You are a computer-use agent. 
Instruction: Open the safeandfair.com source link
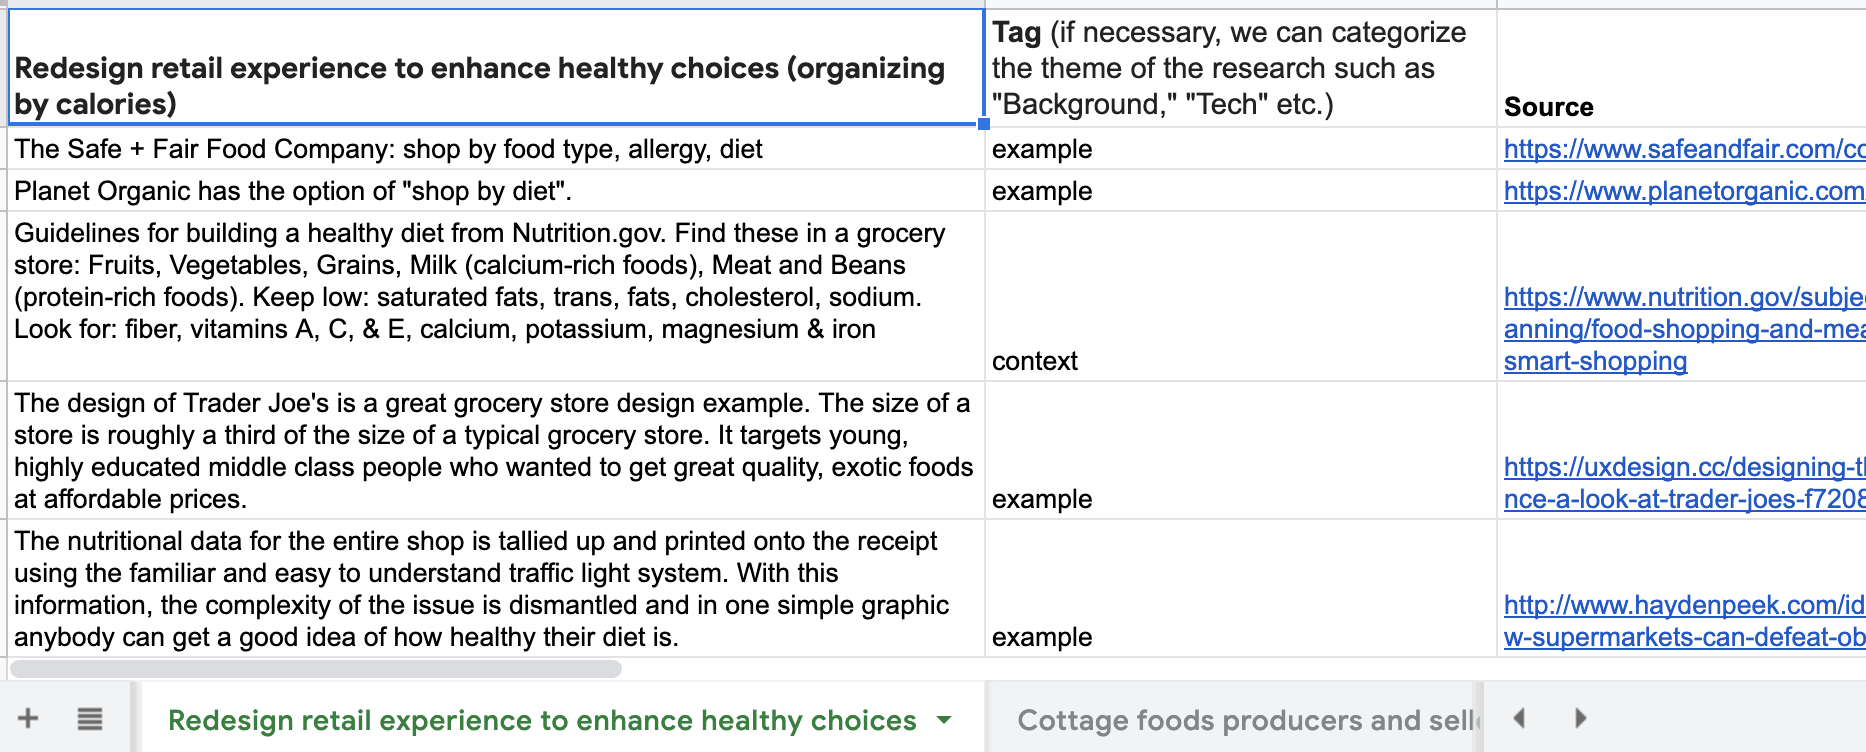(x=1683, y=149)
